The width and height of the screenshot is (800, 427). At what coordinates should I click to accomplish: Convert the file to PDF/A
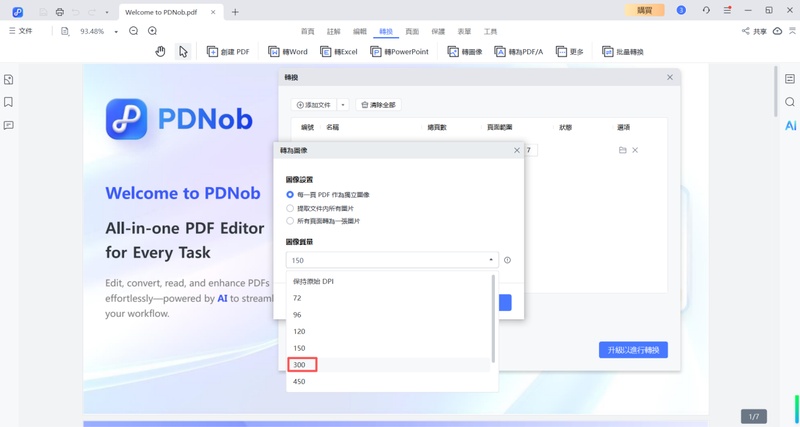pos(518,52)
